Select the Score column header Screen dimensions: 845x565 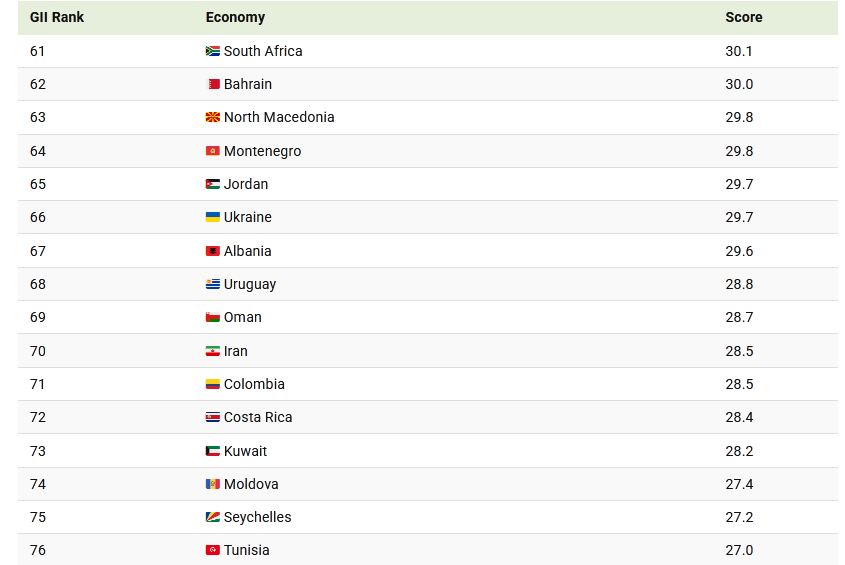(x=743, y=17)
